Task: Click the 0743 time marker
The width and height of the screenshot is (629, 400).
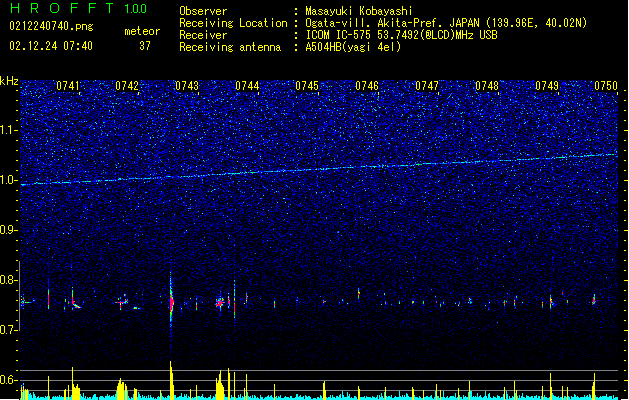Action: (187, 85)
